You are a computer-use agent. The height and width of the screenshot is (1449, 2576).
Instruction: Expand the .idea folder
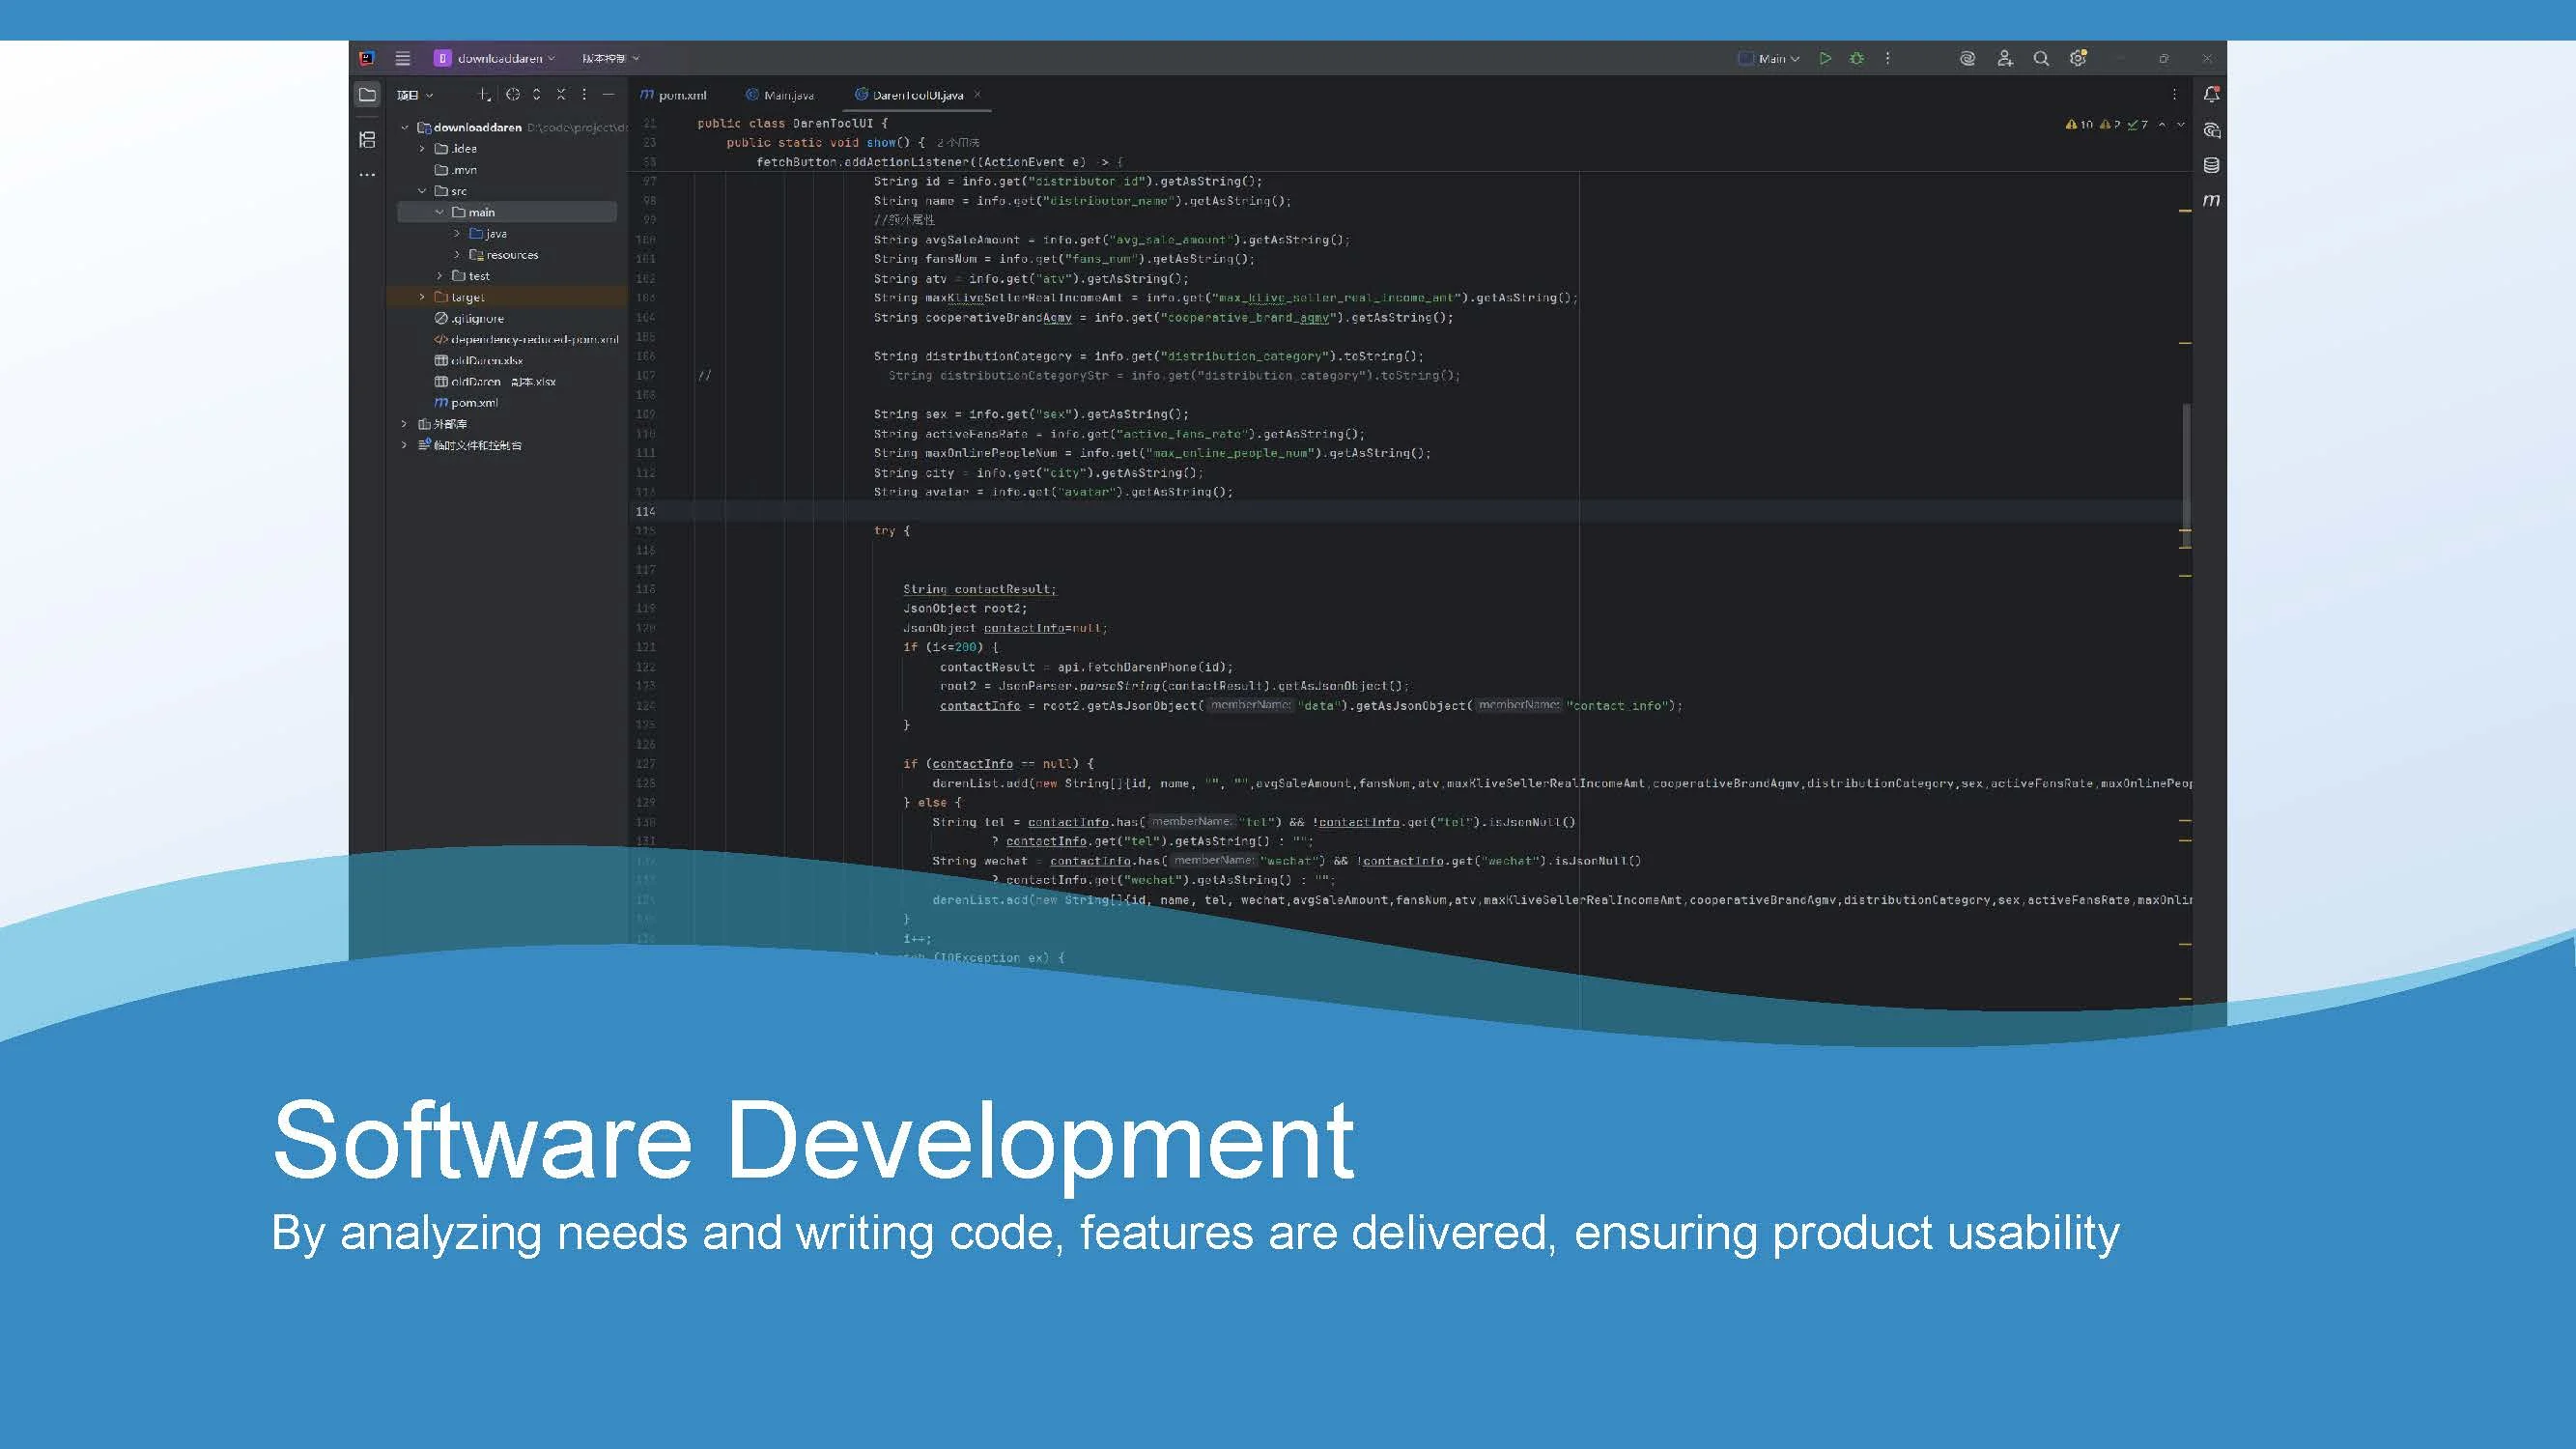[422, 148]
